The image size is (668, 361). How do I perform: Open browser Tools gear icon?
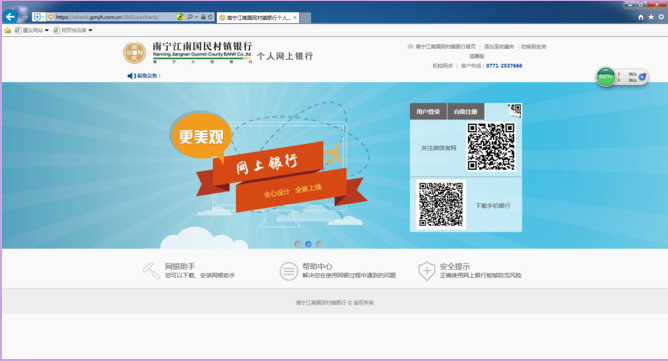click(x=661, y=17)
